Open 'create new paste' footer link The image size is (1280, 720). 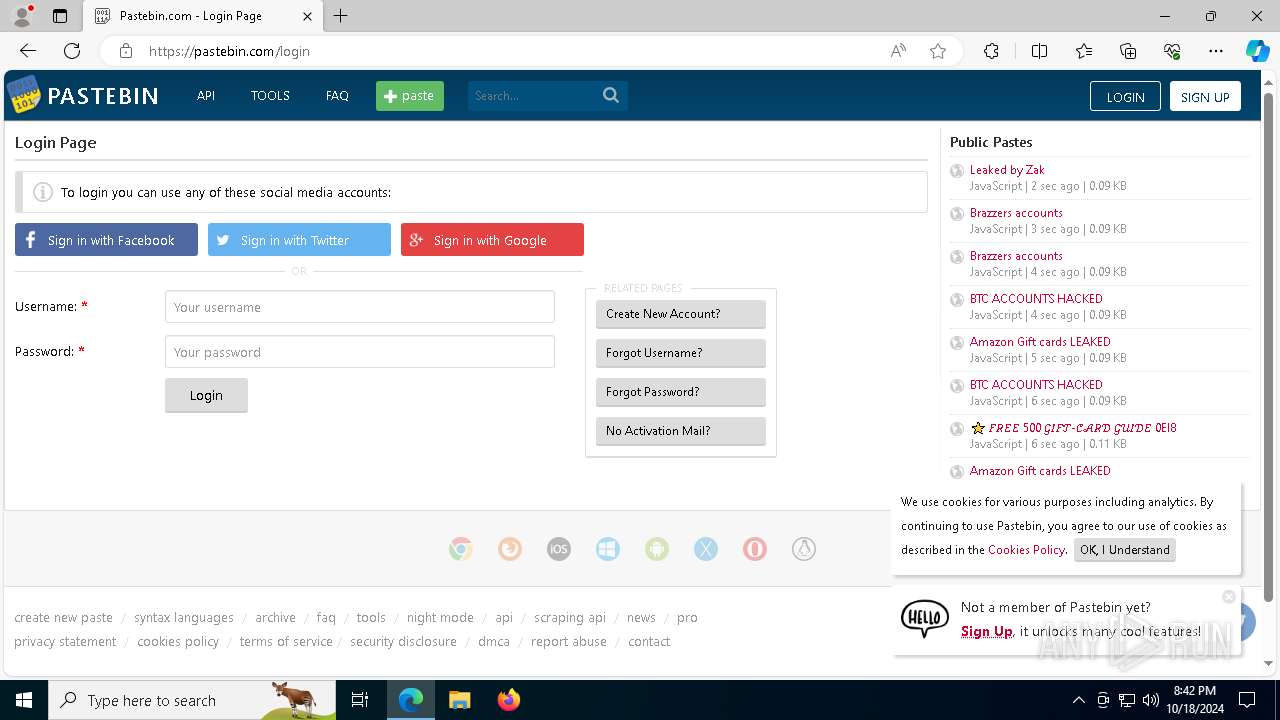point(63,618)
